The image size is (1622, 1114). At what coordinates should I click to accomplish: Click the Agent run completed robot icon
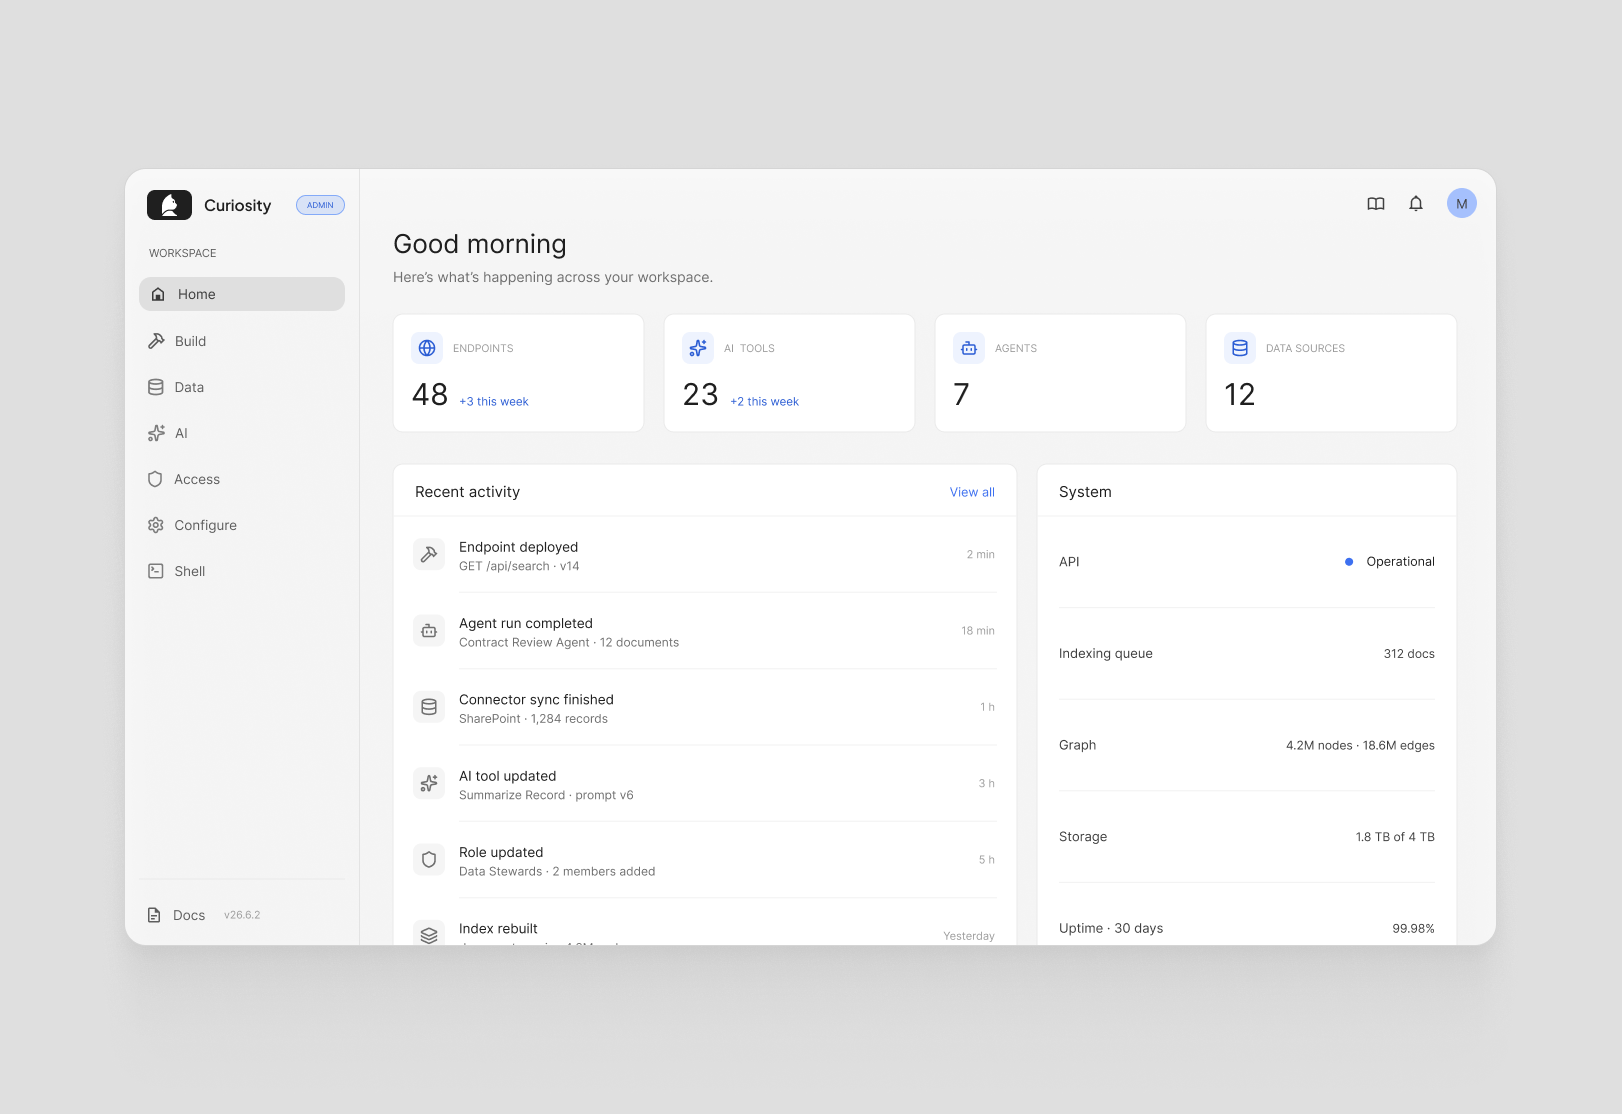click(x=429, y=631)
